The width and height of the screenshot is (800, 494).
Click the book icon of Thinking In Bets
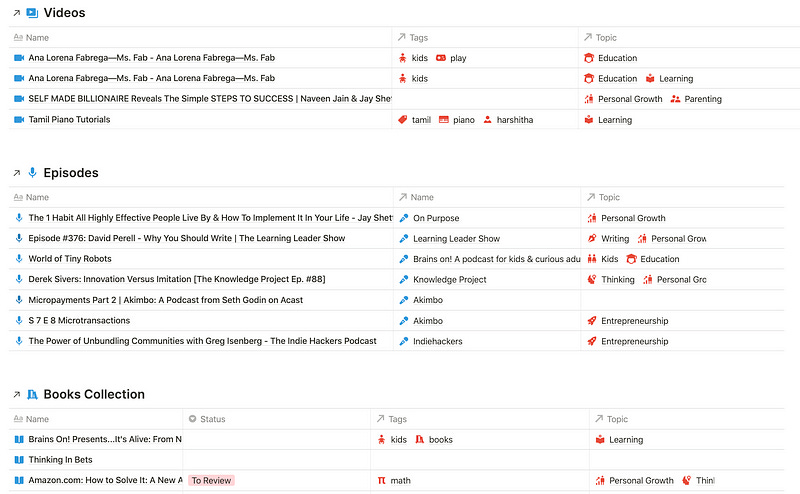(19, 460)
